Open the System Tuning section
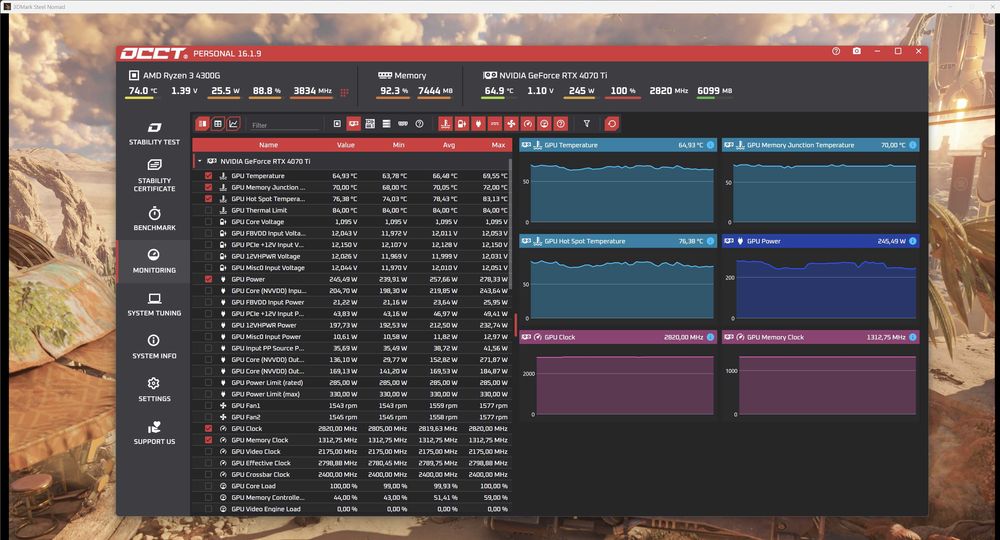This screenshot has width=1000, height=540. [x=154, y=304]
